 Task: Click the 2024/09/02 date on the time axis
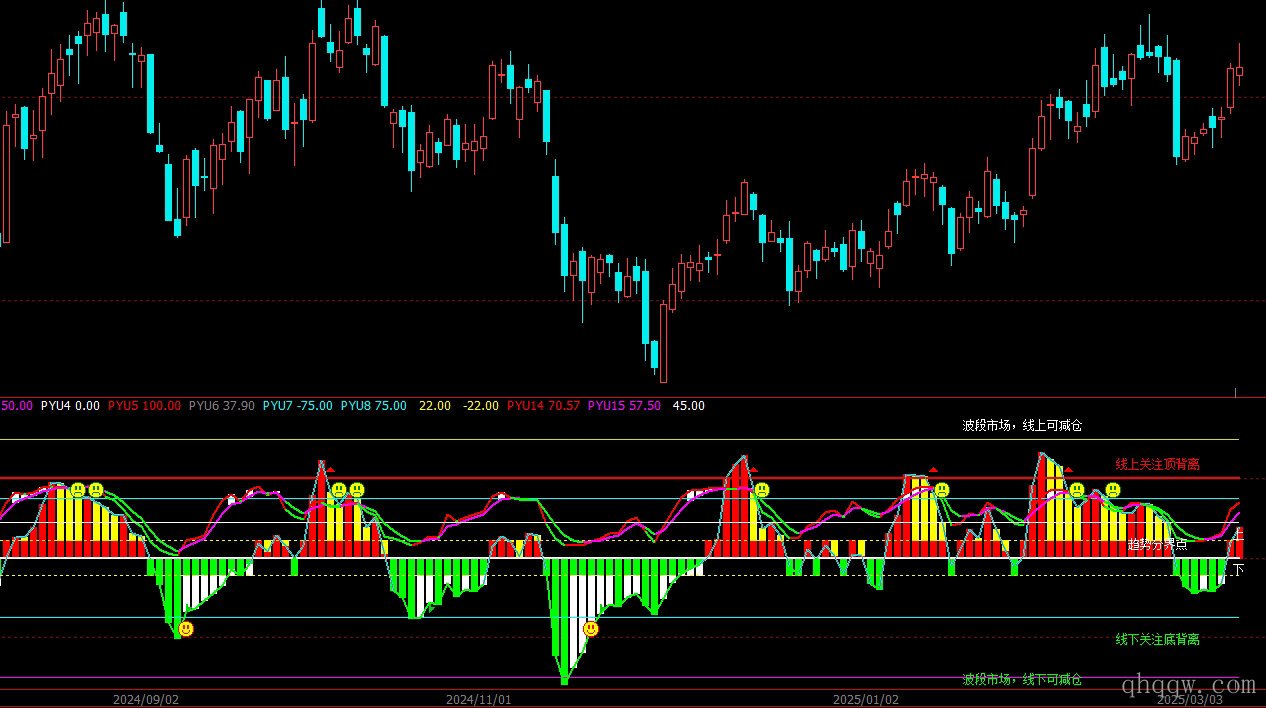pyautogui.click(x=145, y=700)
